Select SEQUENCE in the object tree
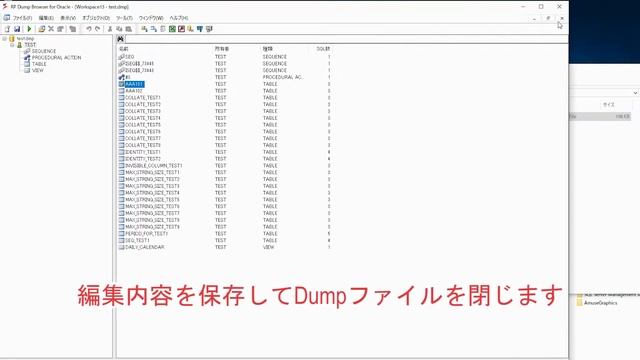Image resolution: width=640 pixels, height=360 pixels. coord(44,51)
